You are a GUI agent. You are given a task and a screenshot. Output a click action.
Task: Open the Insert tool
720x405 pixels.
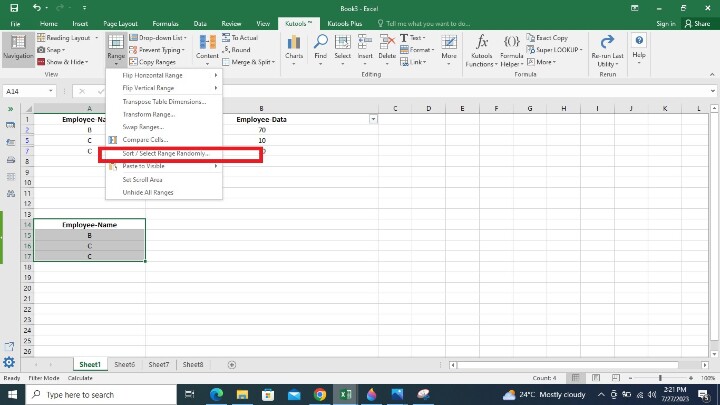point(365,50)
